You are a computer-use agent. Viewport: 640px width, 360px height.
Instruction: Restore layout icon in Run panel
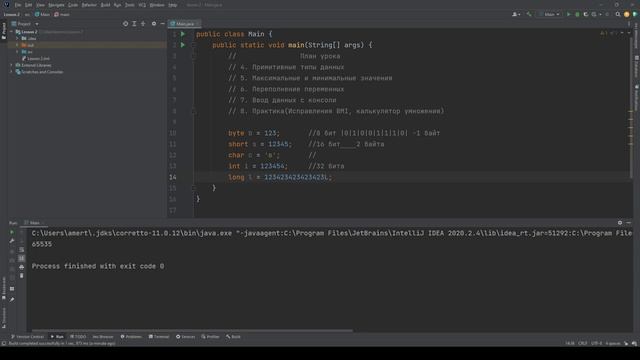(x=12, y=289)
